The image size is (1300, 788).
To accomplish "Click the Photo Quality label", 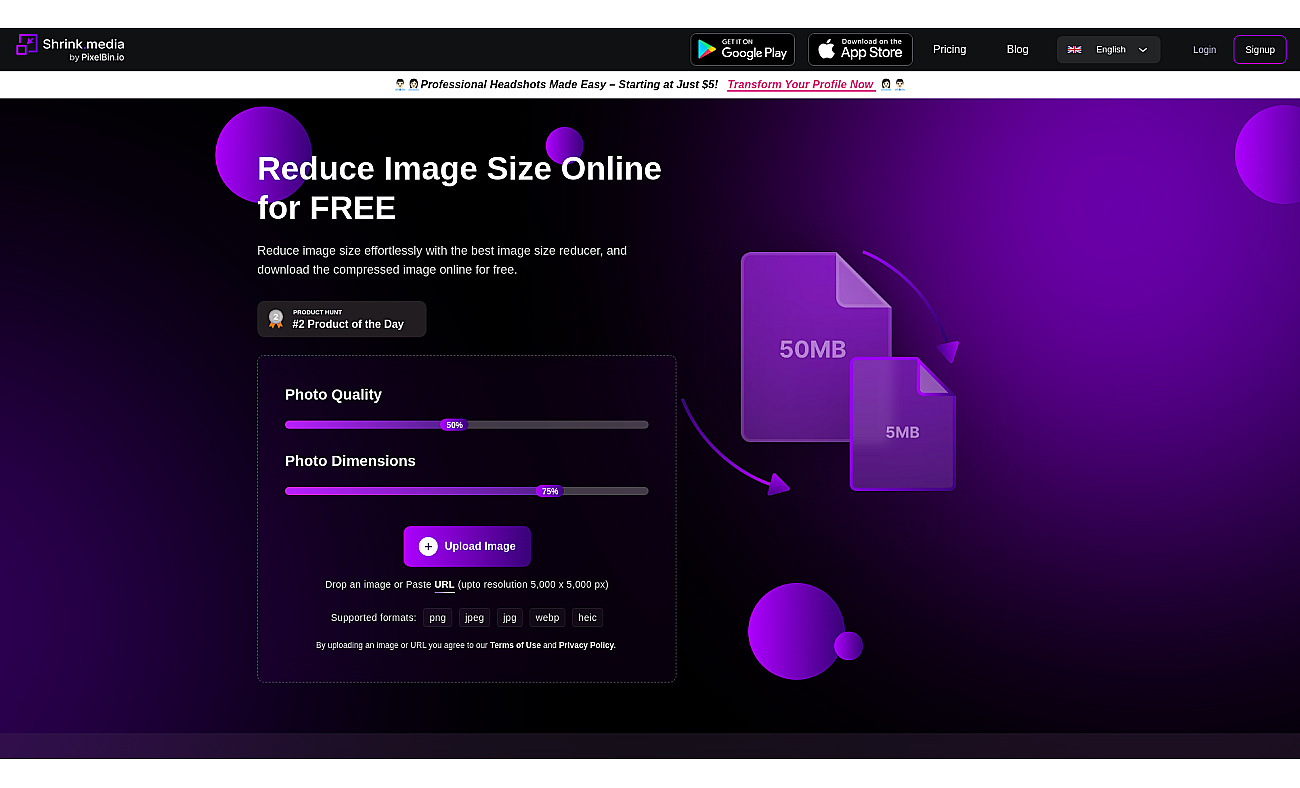I will click(x=333, y=394).
